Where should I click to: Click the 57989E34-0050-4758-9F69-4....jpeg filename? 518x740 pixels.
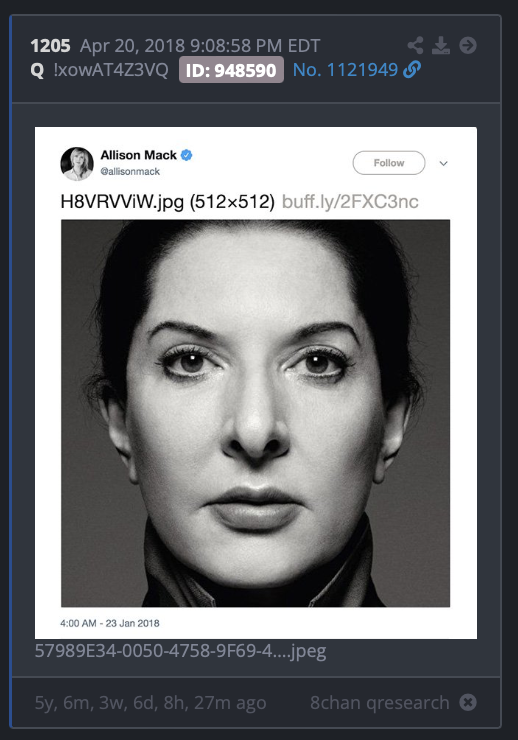(x=180, y=651)
